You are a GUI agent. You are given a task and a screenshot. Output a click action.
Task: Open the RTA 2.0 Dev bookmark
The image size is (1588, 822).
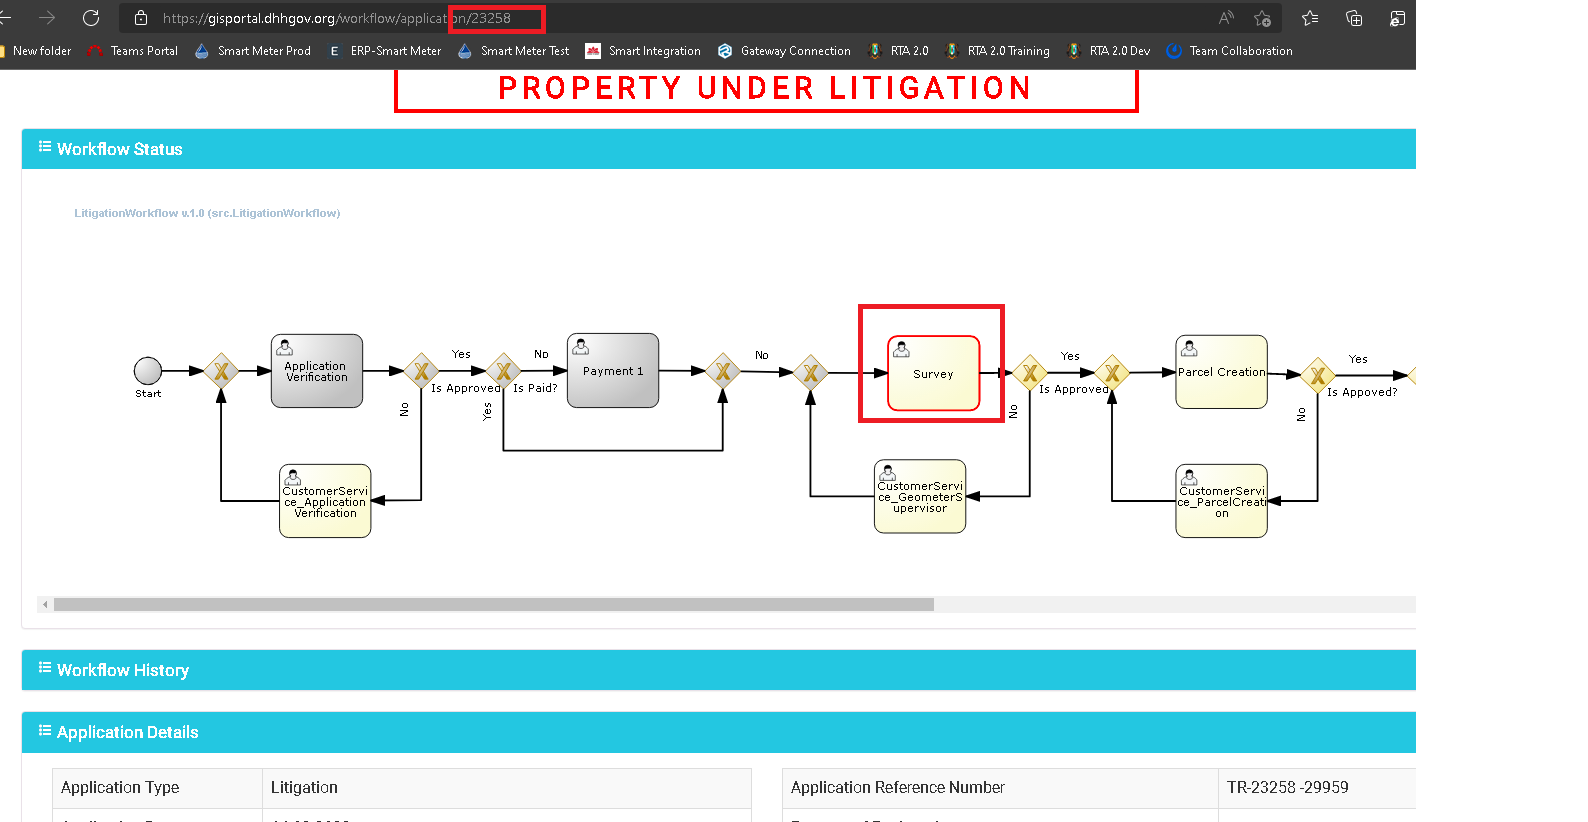[1108, 51]
